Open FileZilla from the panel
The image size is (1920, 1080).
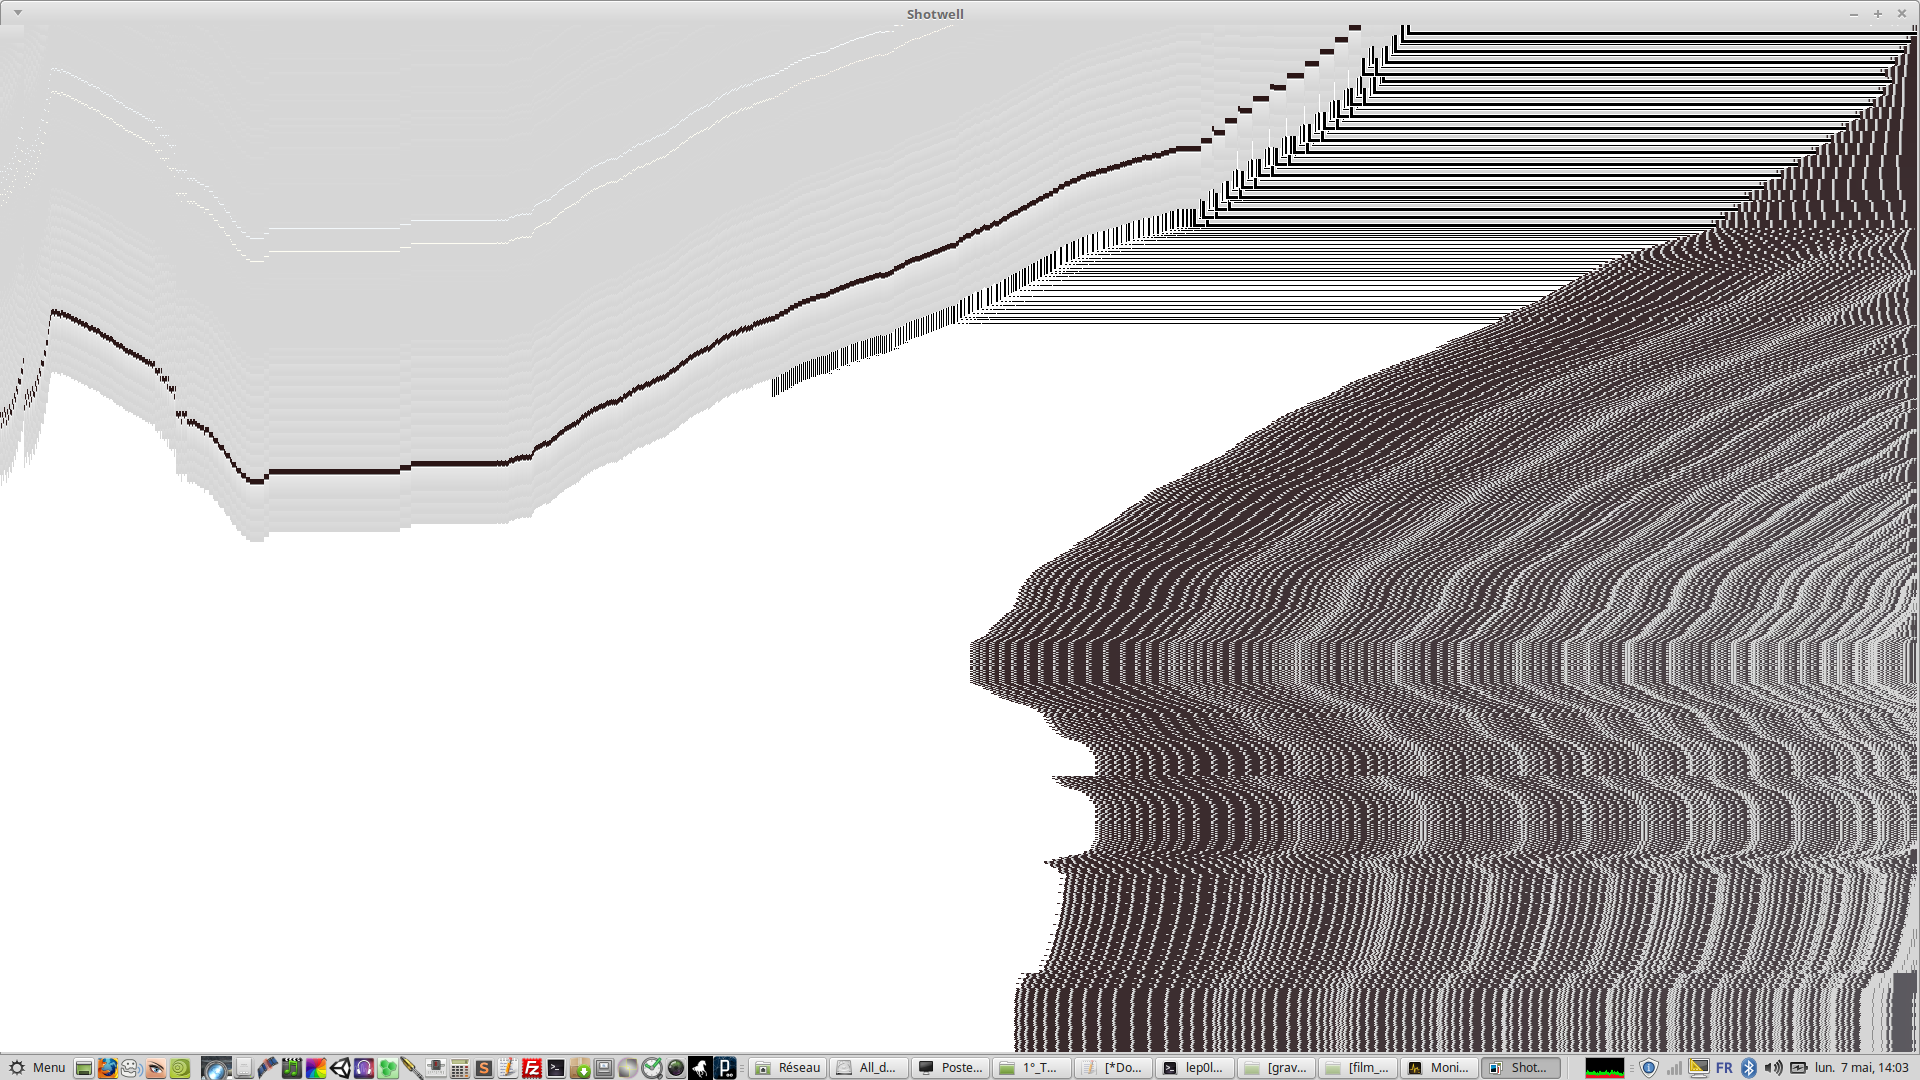(532, 1067)
